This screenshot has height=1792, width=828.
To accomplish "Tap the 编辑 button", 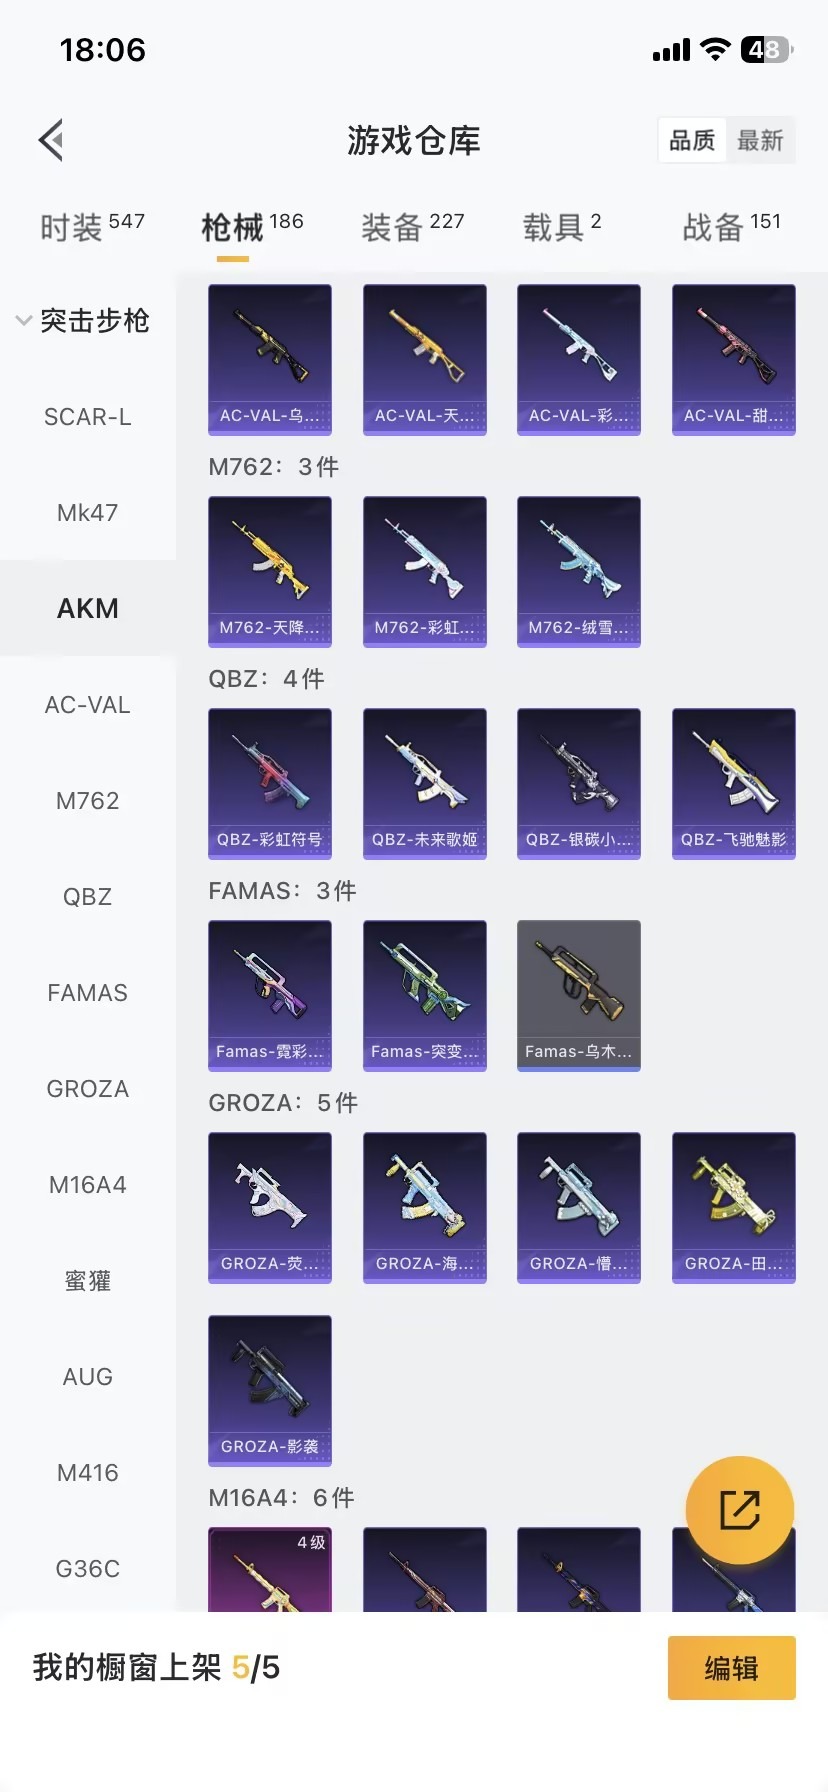I will [732, 1668].
